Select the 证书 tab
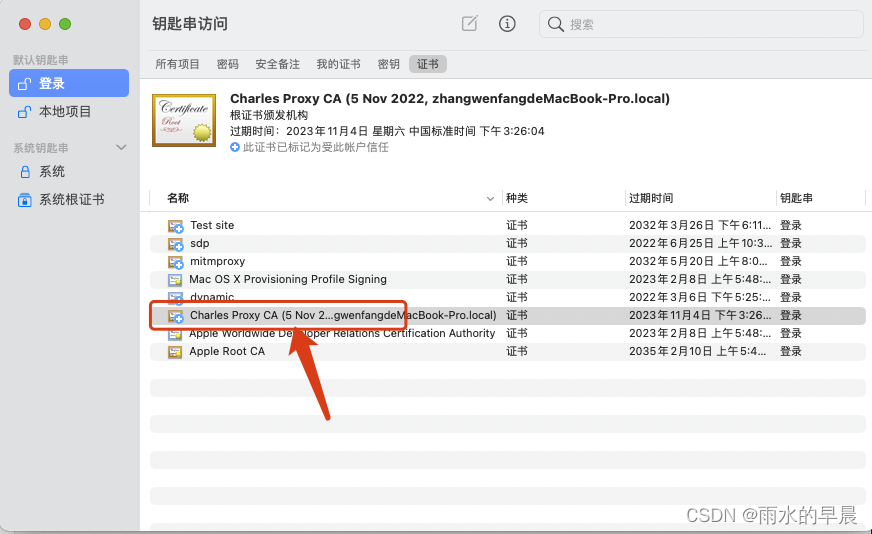Viewport: 872px width, 534px height. pyautogui.click(x=428, y=64)
